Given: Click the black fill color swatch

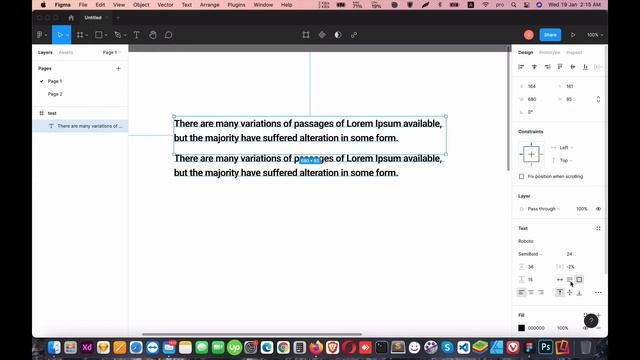Looking at the screenshot, I should [521, 328].
